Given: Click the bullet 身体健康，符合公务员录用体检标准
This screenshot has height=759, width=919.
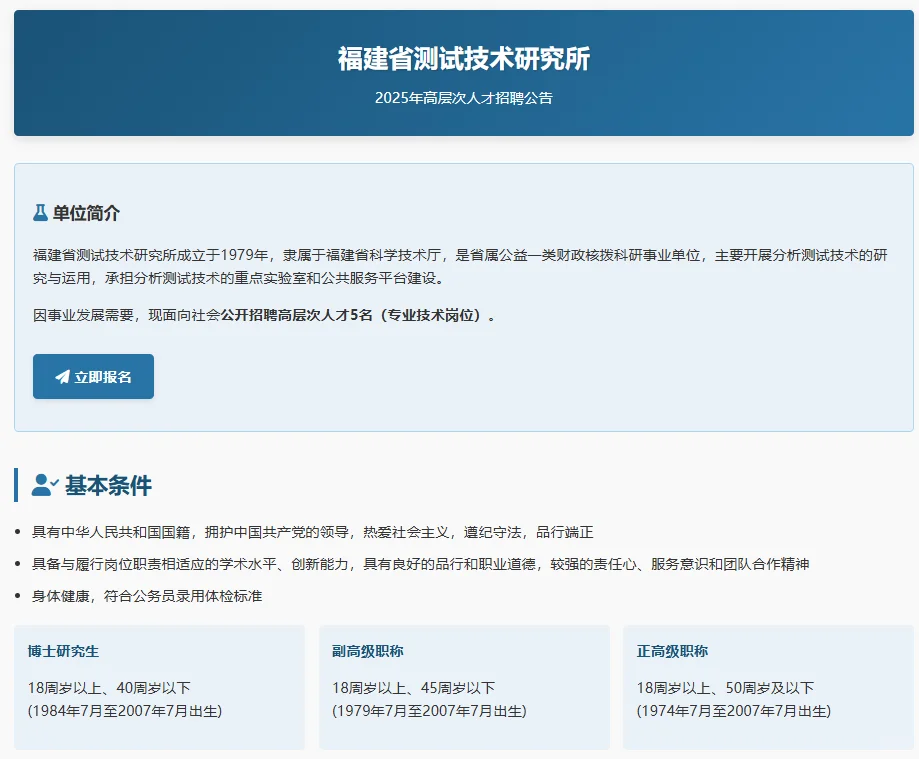Looking at the screenshot, I should pos(147,596).
